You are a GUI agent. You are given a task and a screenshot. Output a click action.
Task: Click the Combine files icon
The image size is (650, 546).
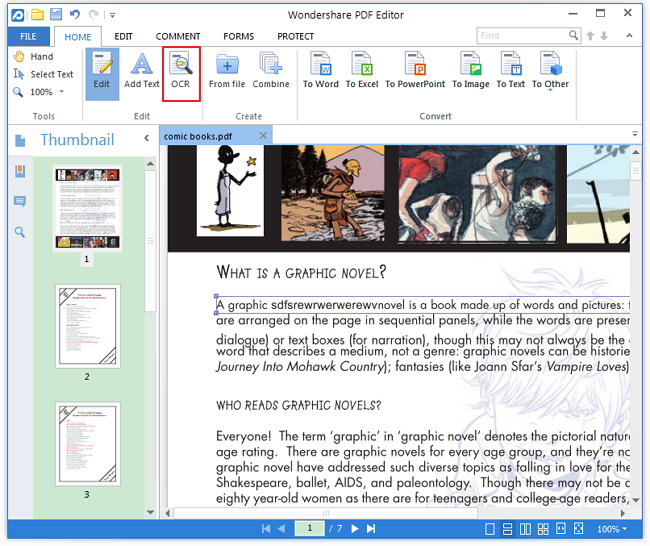(x=271, y=71)
